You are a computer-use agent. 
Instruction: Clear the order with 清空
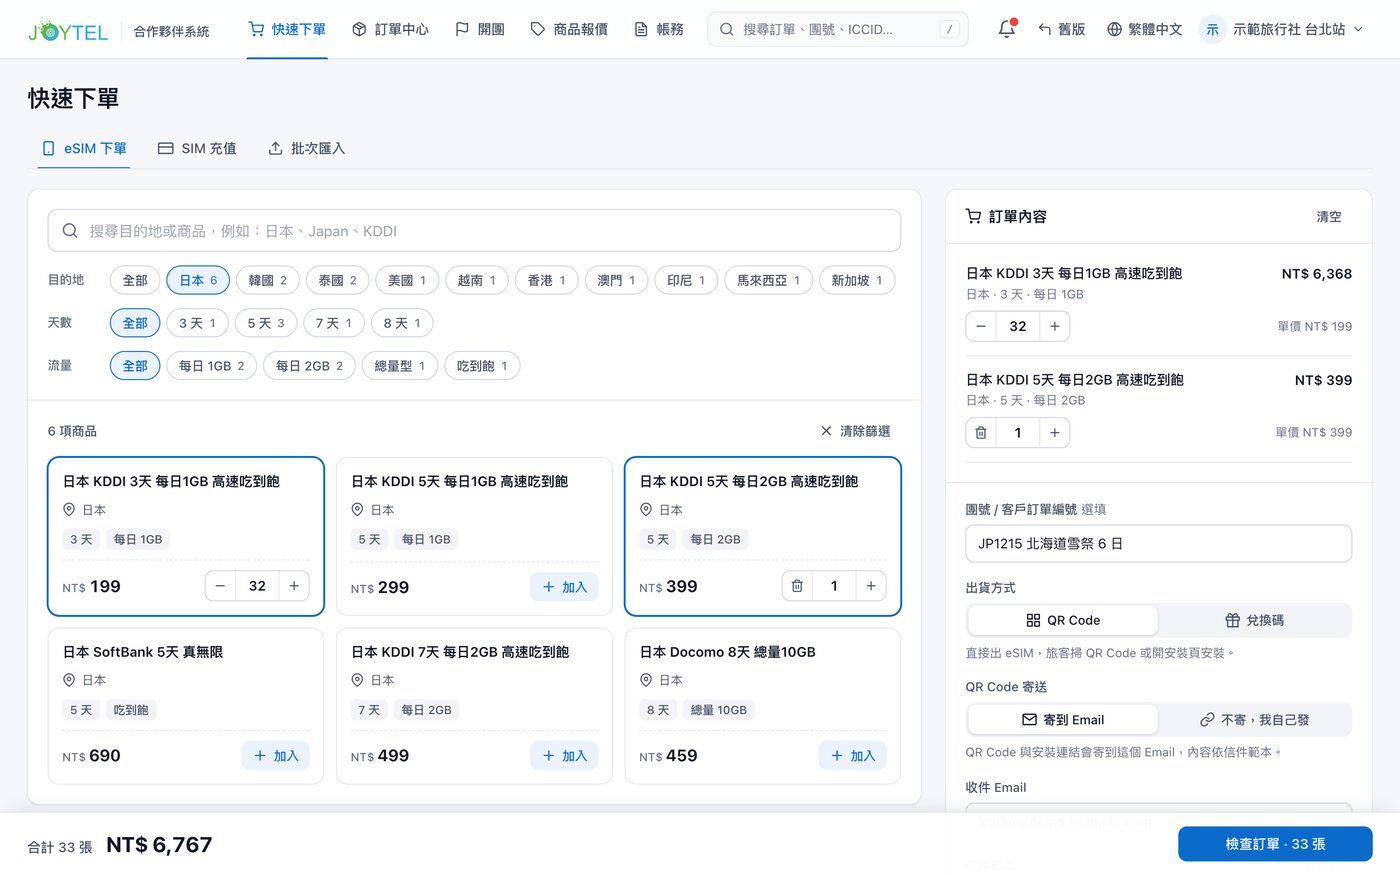1329,216
